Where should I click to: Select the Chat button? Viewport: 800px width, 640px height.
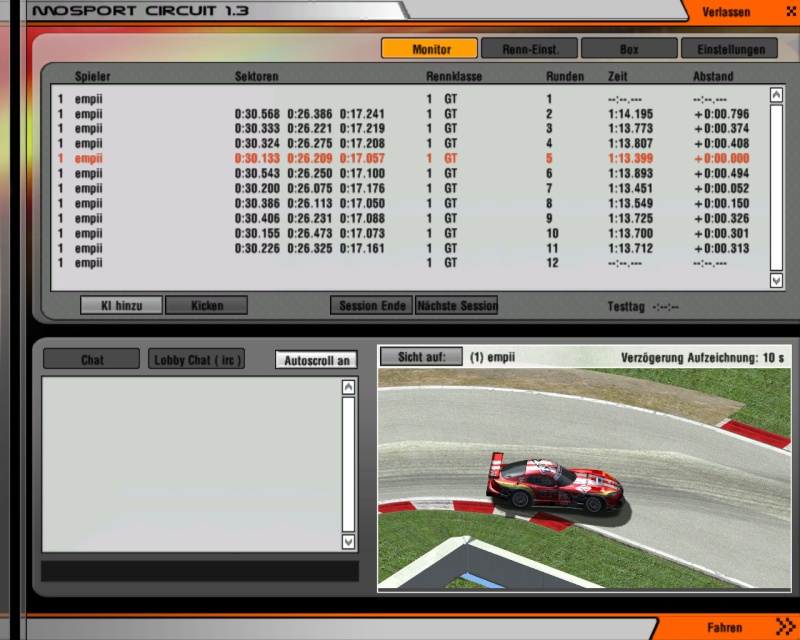pos(92,359)
